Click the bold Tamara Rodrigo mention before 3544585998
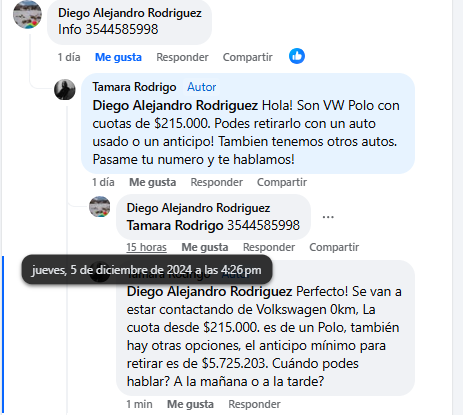463x415 pixels. coord(175,225)
